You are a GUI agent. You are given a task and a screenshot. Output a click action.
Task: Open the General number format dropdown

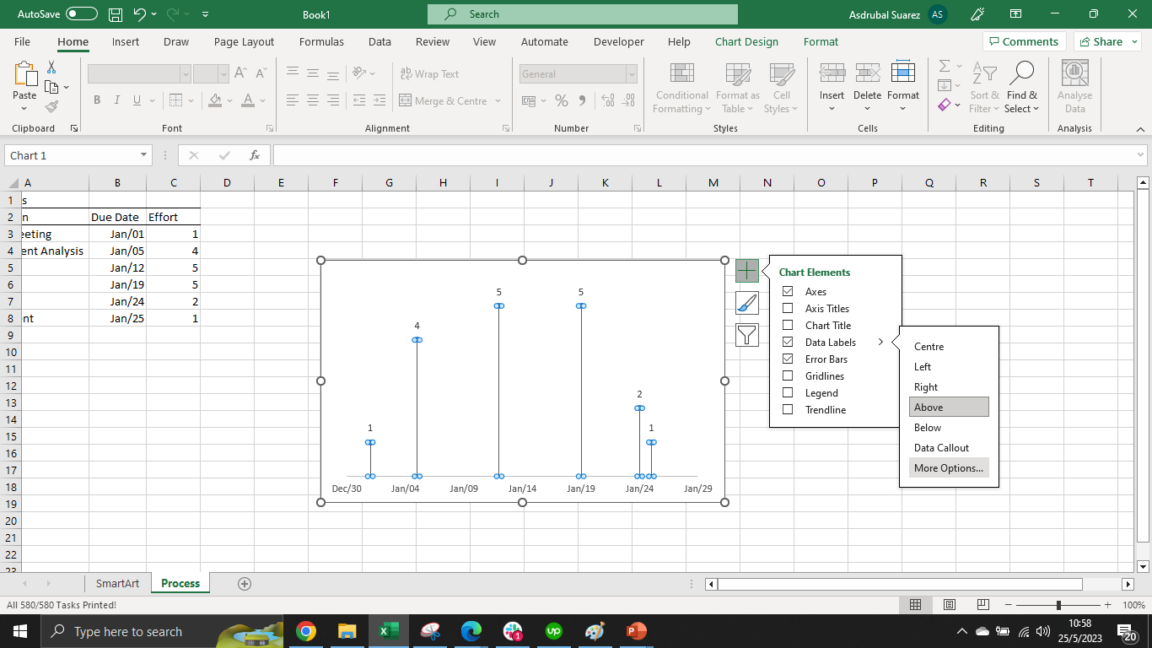pos(631,73)
